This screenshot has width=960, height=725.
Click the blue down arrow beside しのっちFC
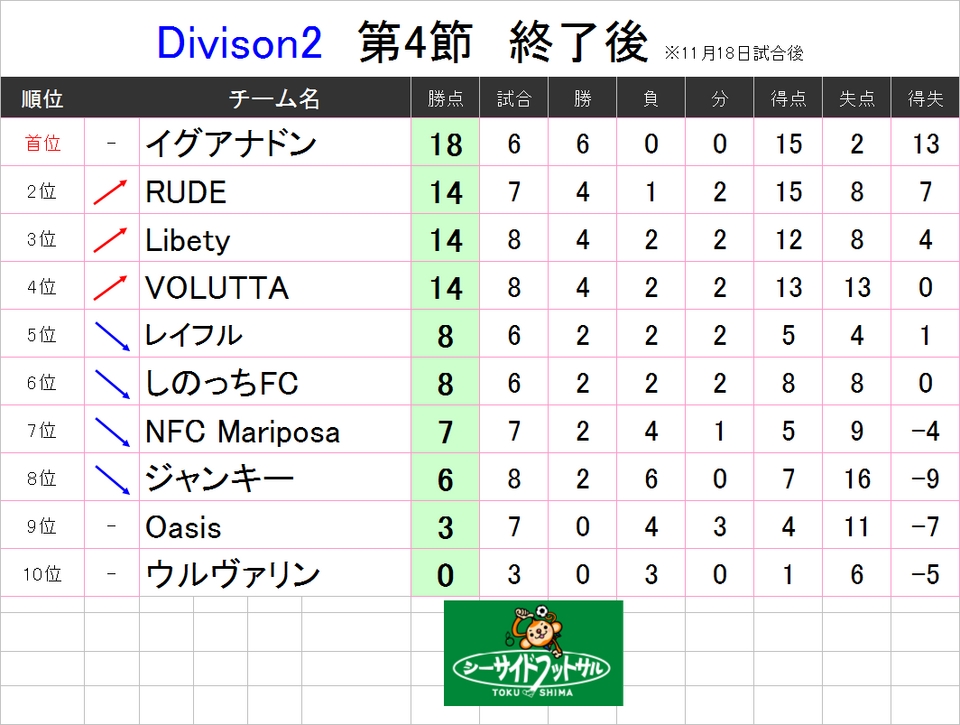(113, 384)
